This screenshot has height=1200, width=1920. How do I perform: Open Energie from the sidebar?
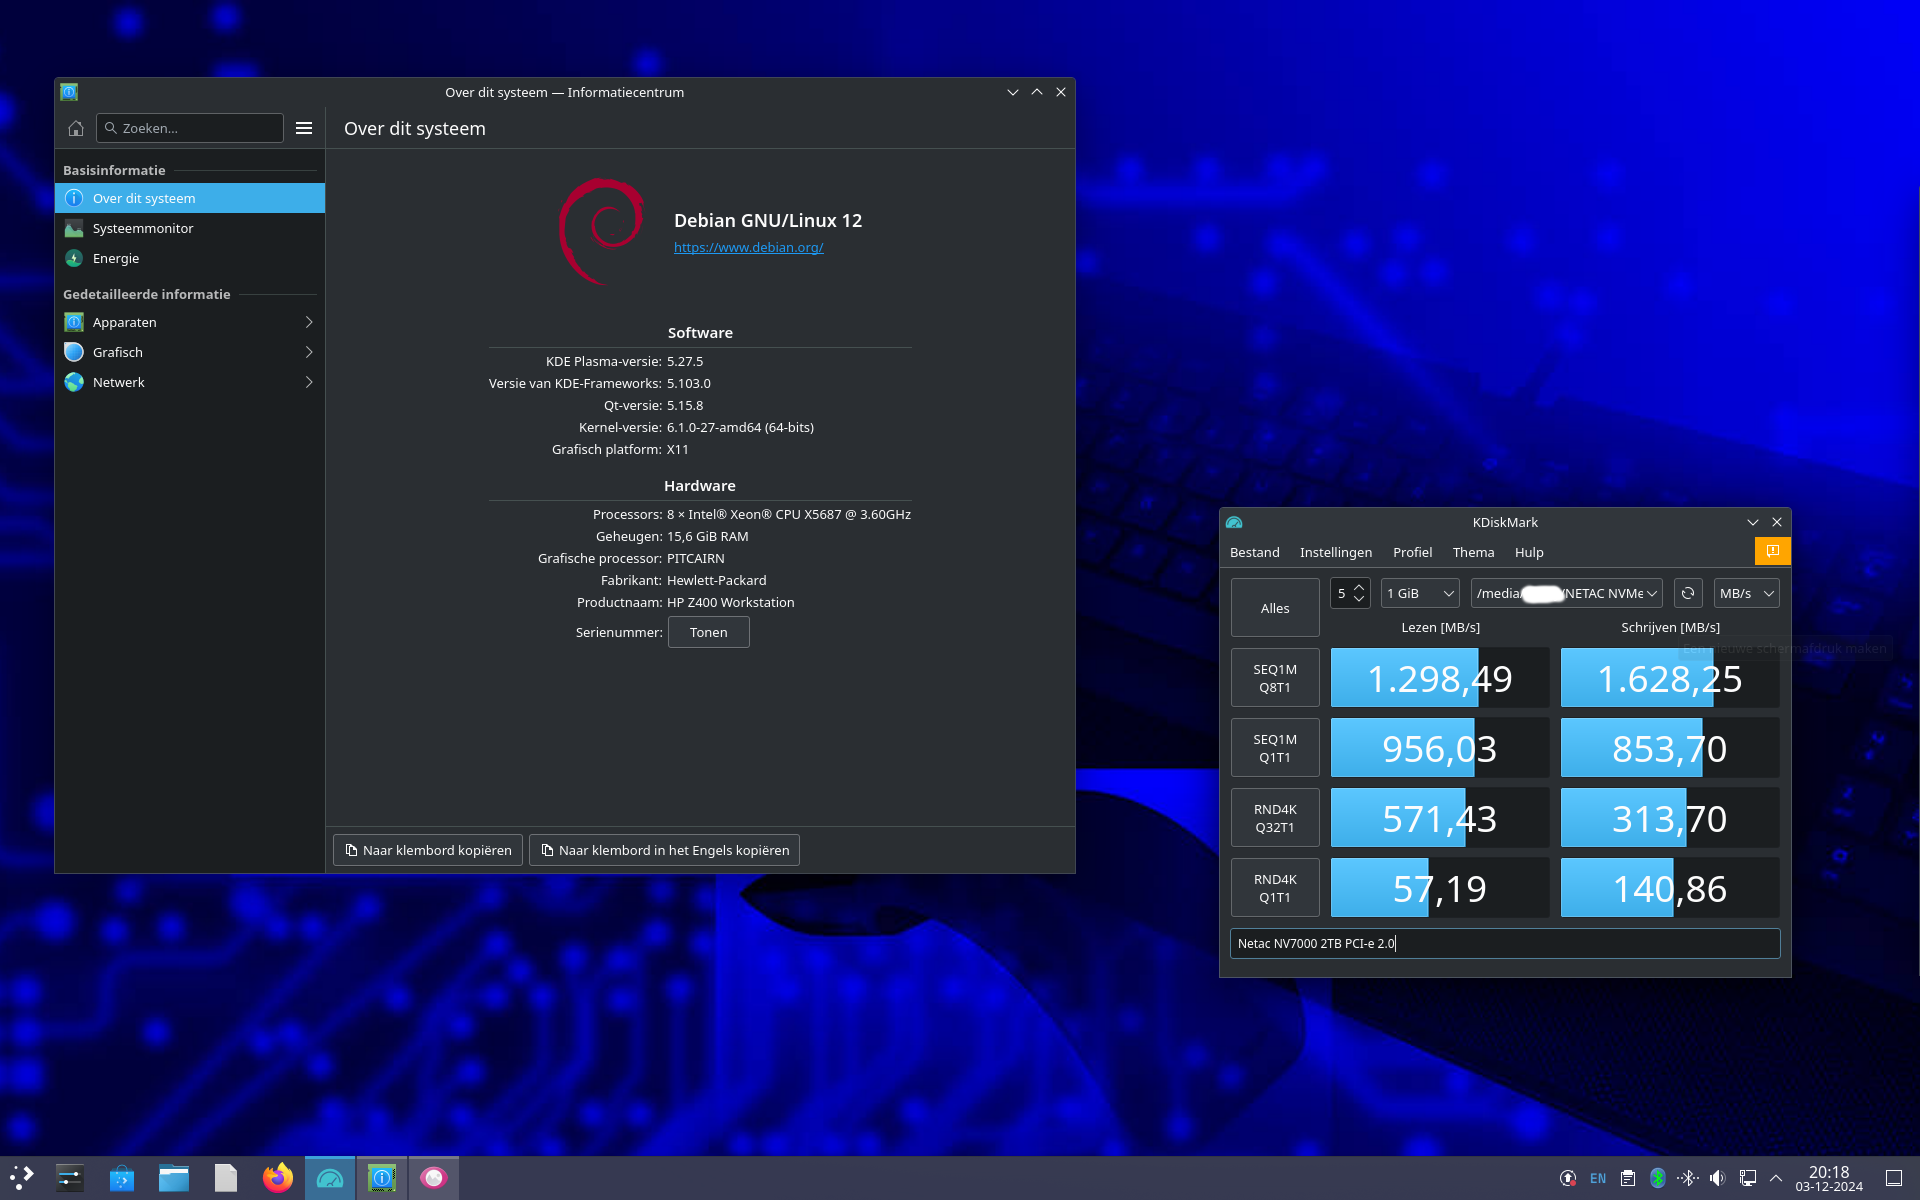190,258
